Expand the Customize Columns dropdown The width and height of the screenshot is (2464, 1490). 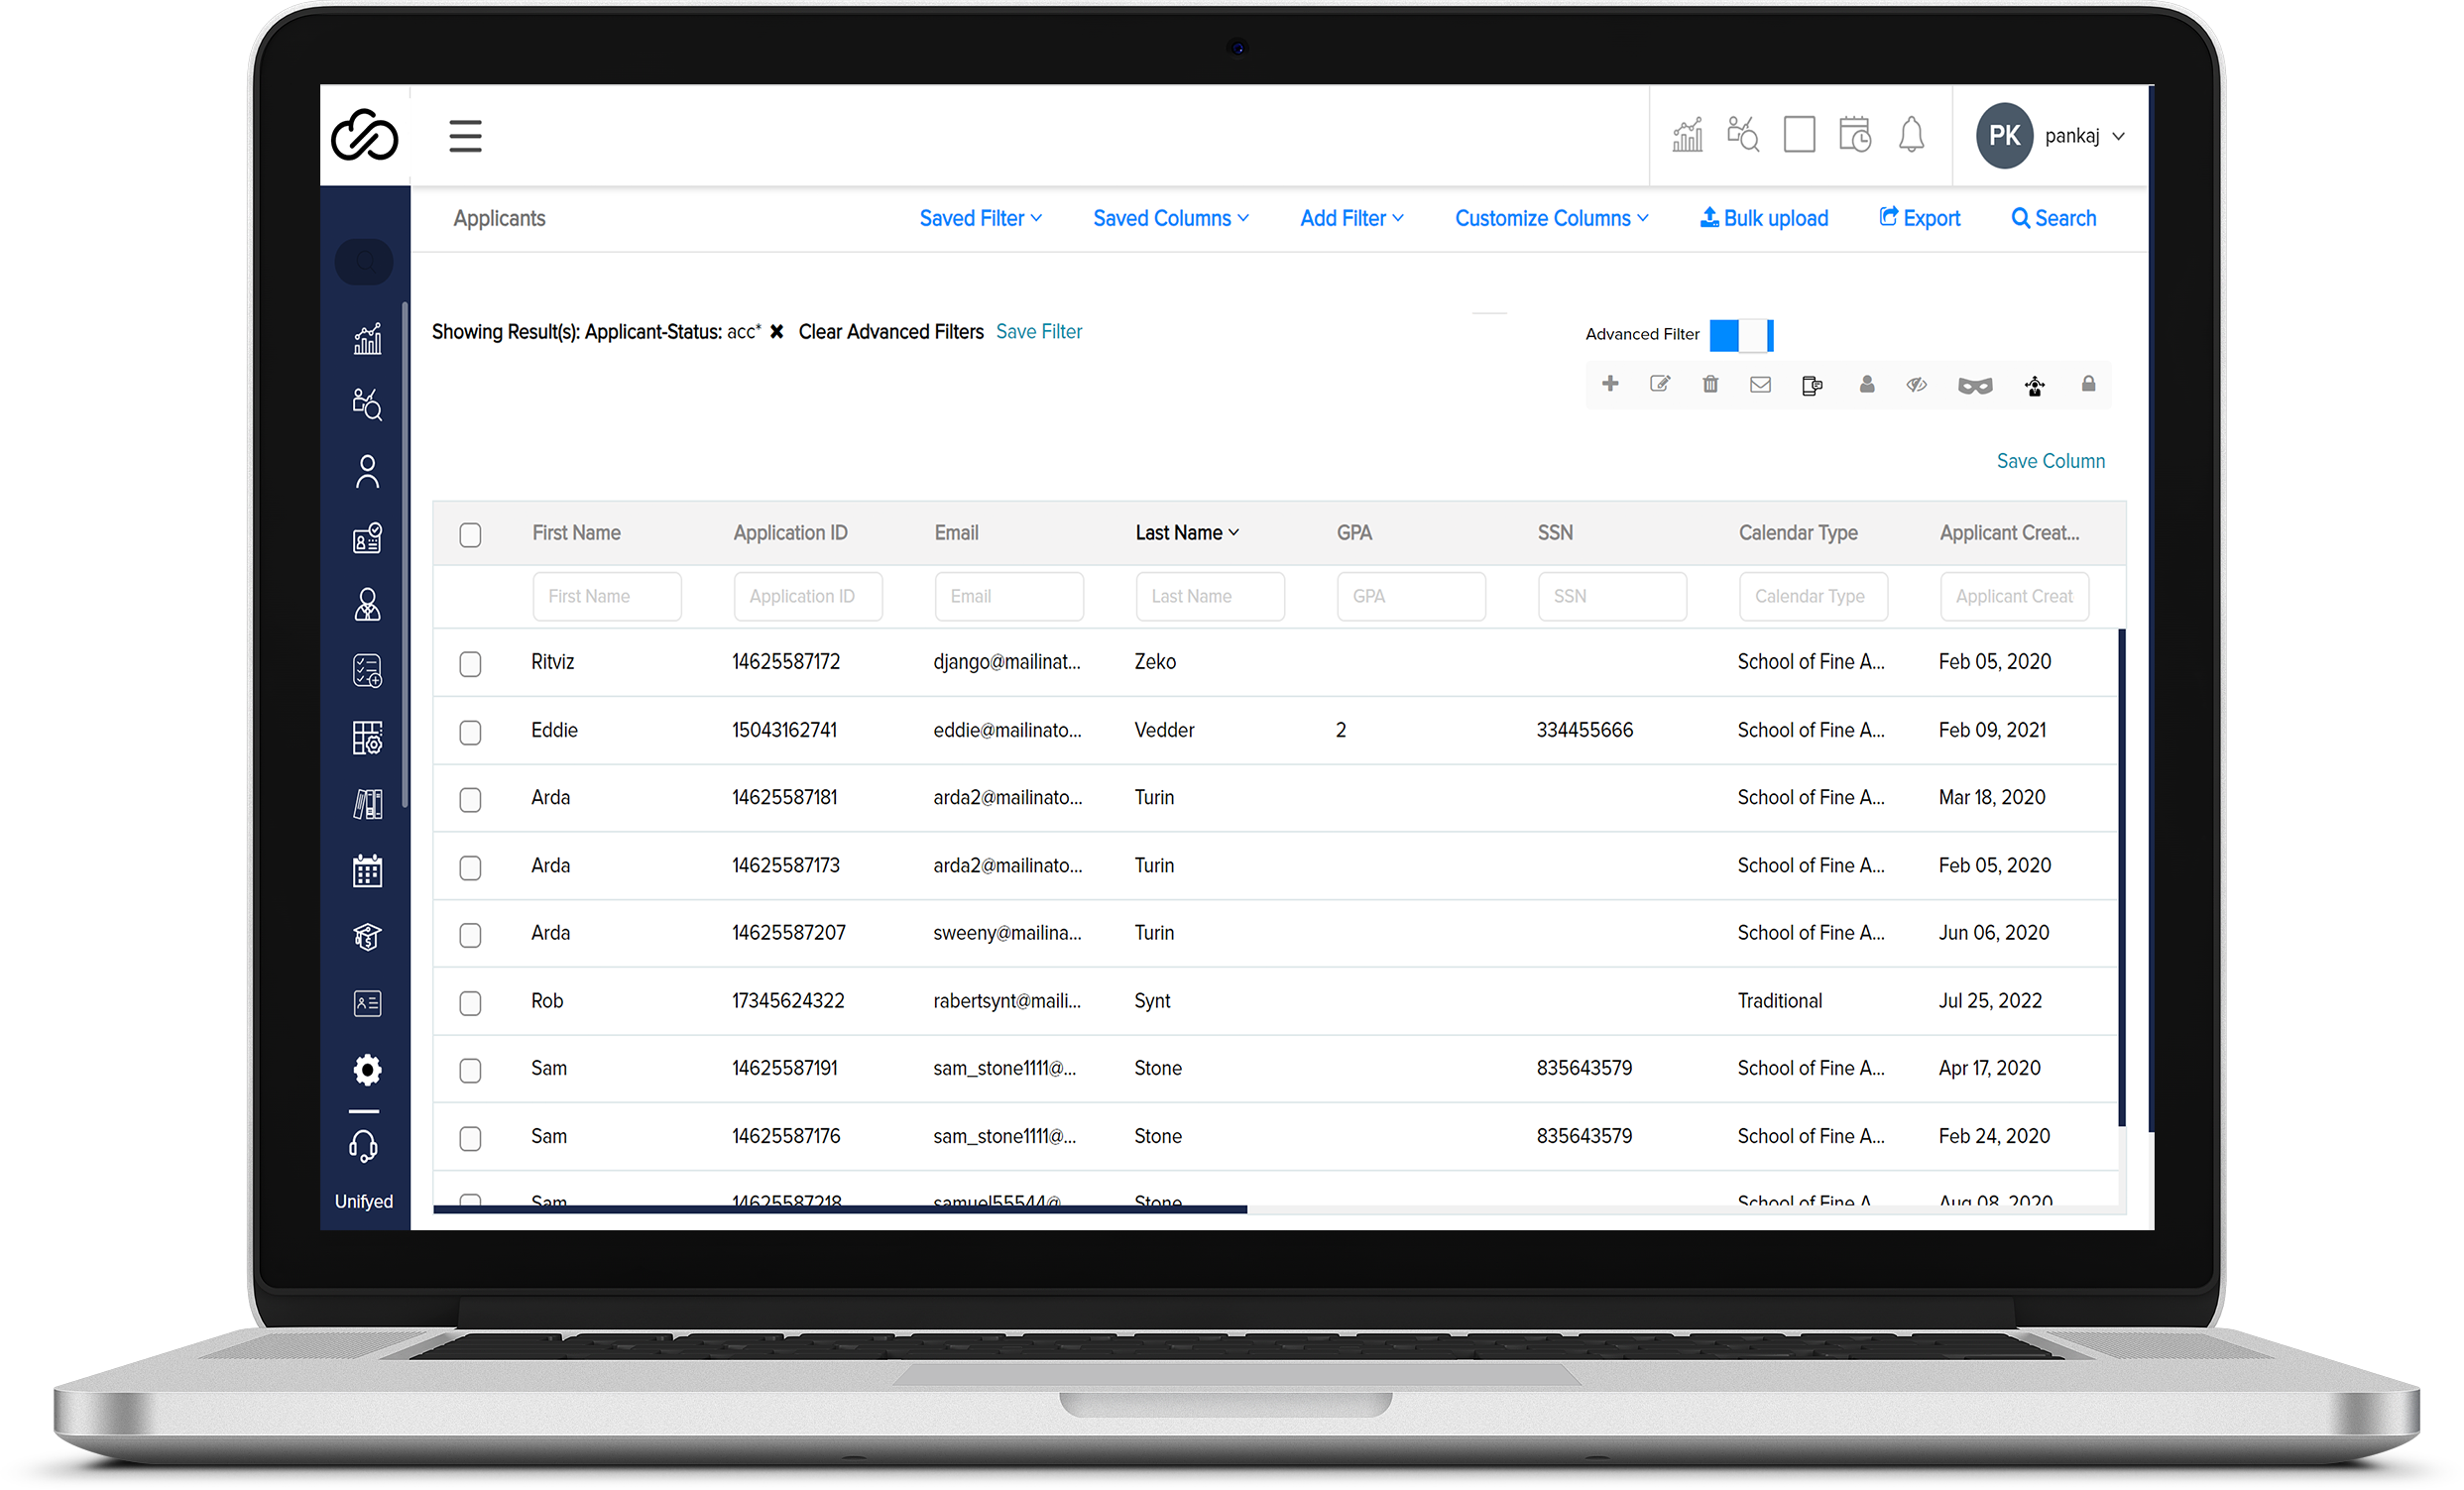[x=1550, y=218]
